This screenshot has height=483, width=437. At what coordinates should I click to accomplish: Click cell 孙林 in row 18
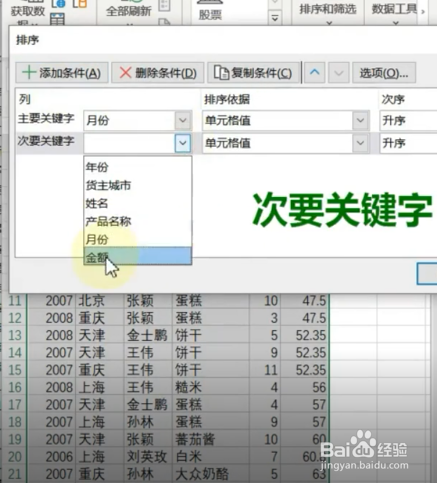click(x=148, y=422)
